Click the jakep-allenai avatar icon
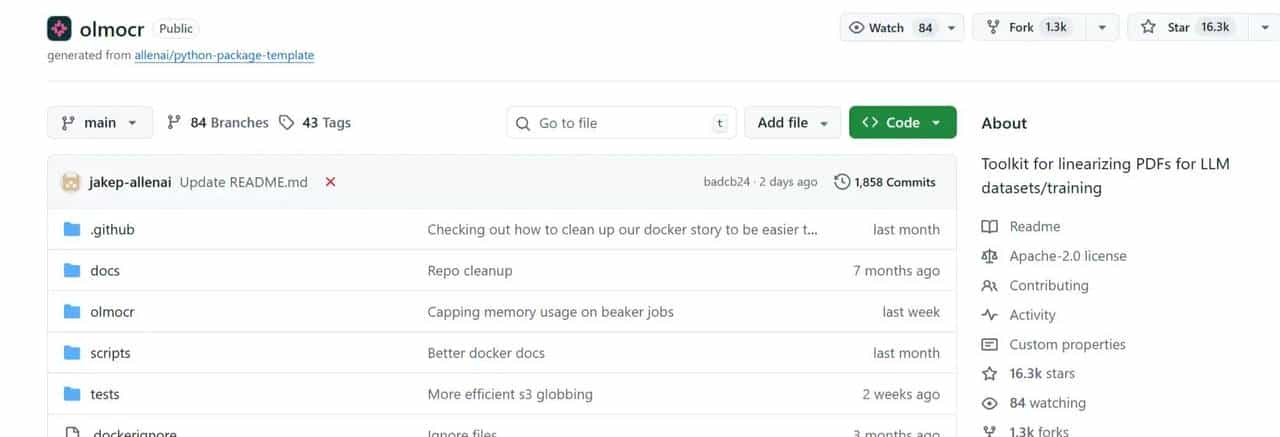This screenshot has width=1280, height=437. pos(71,182)
